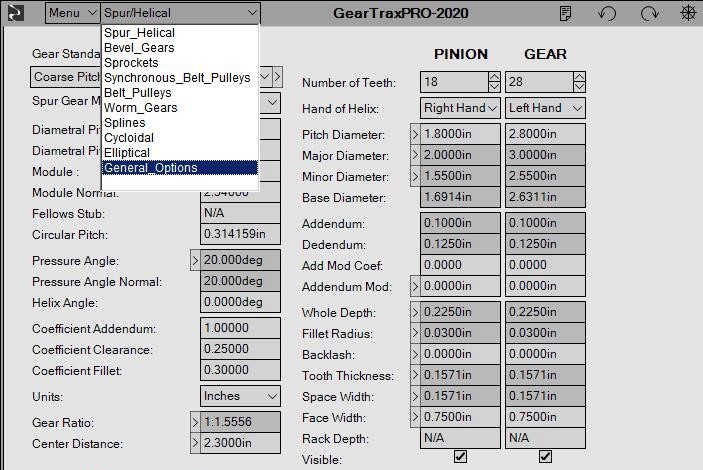The width and height of the screenshot is (703, 470).
Task: Click Pressure Angle field 20.000deg
Action: pyautogui.click(x=240, y=260)
